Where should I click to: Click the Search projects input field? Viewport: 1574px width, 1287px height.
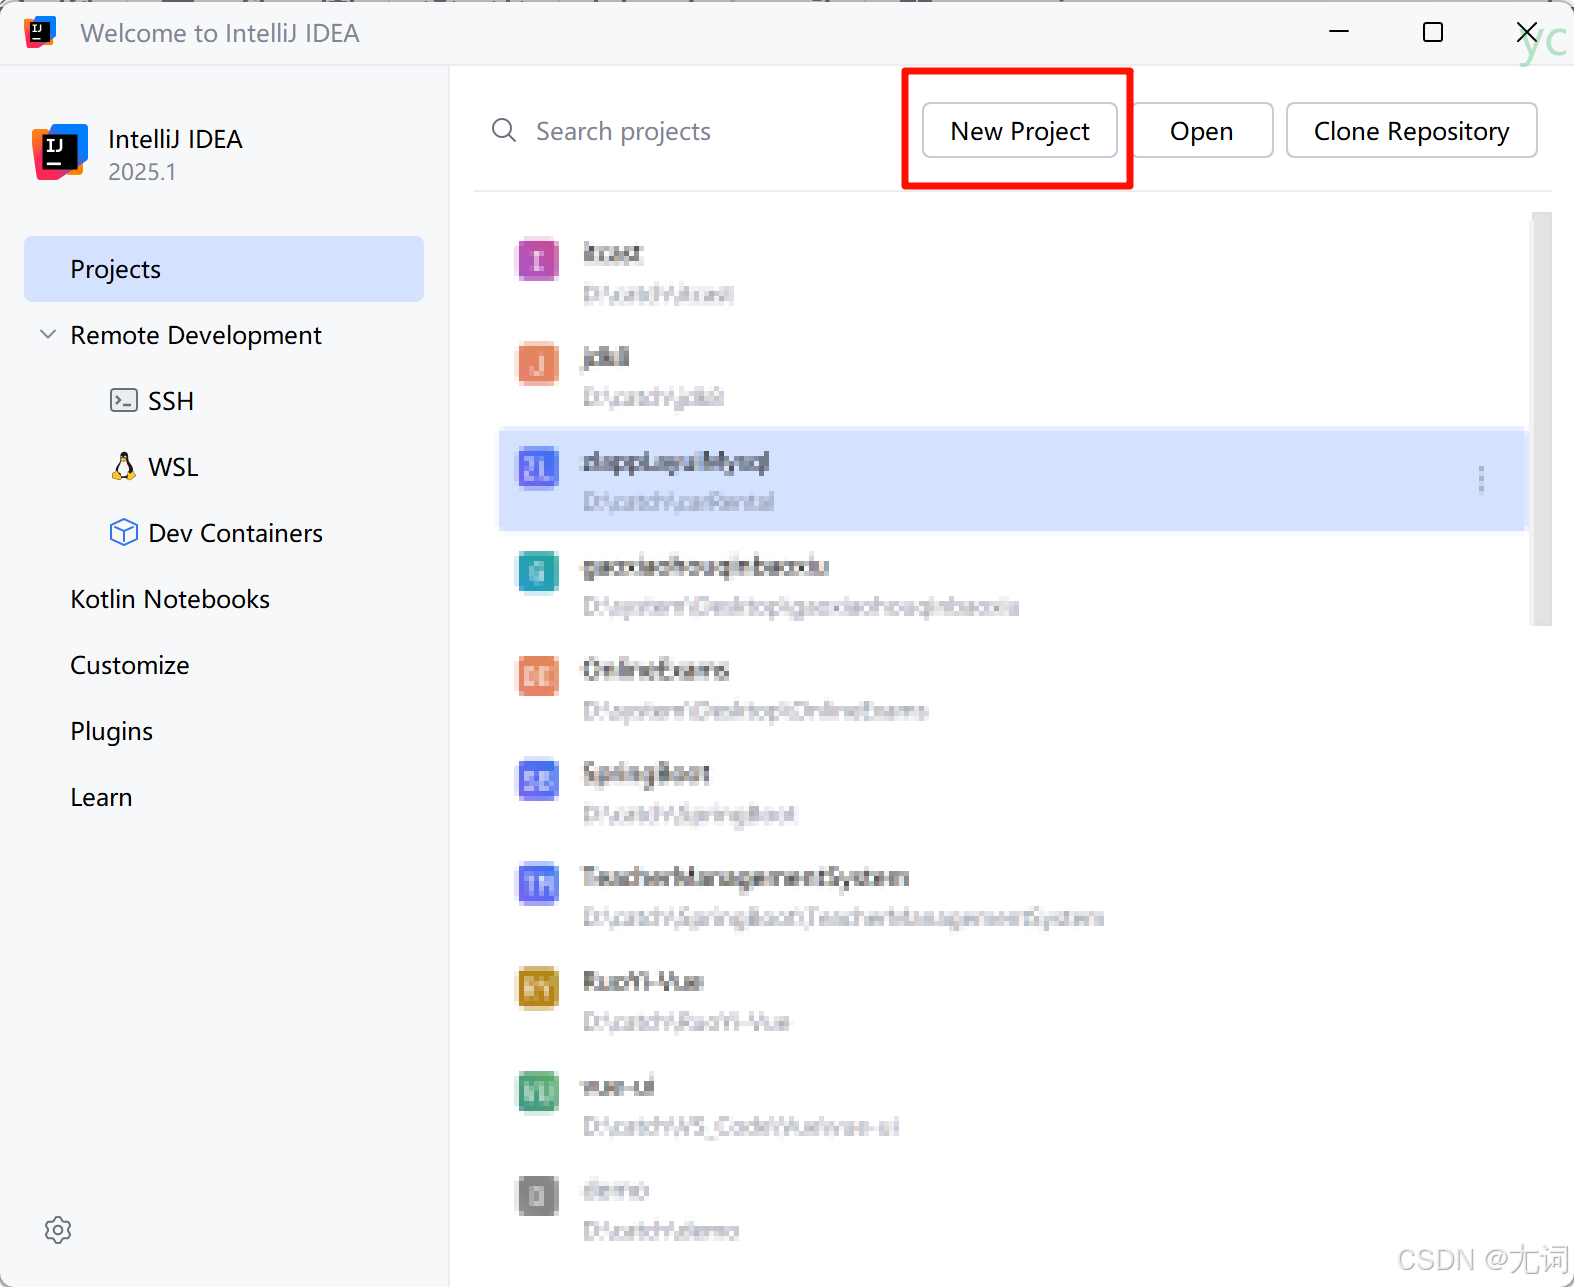pyautogui.click(x=690, y=131)
